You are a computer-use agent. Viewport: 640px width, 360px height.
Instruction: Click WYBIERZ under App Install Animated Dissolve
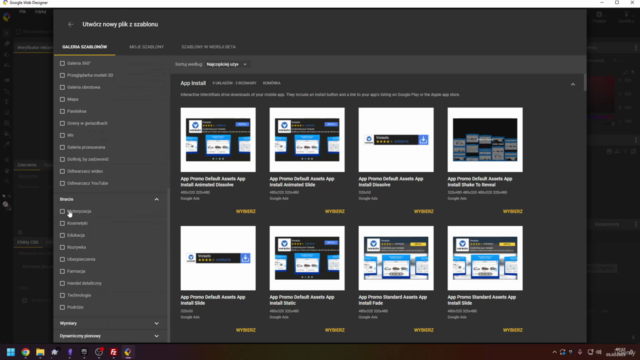coord(246,211)
